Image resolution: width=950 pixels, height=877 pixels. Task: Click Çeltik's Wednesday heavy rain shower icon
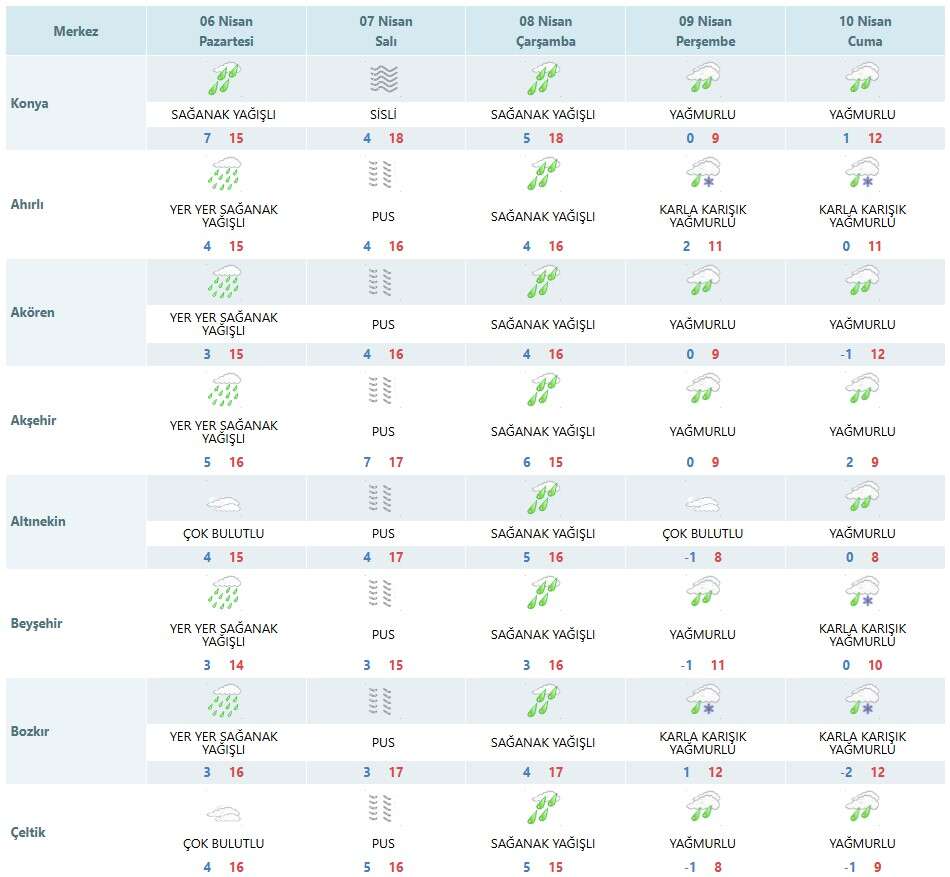click(543, 807)
